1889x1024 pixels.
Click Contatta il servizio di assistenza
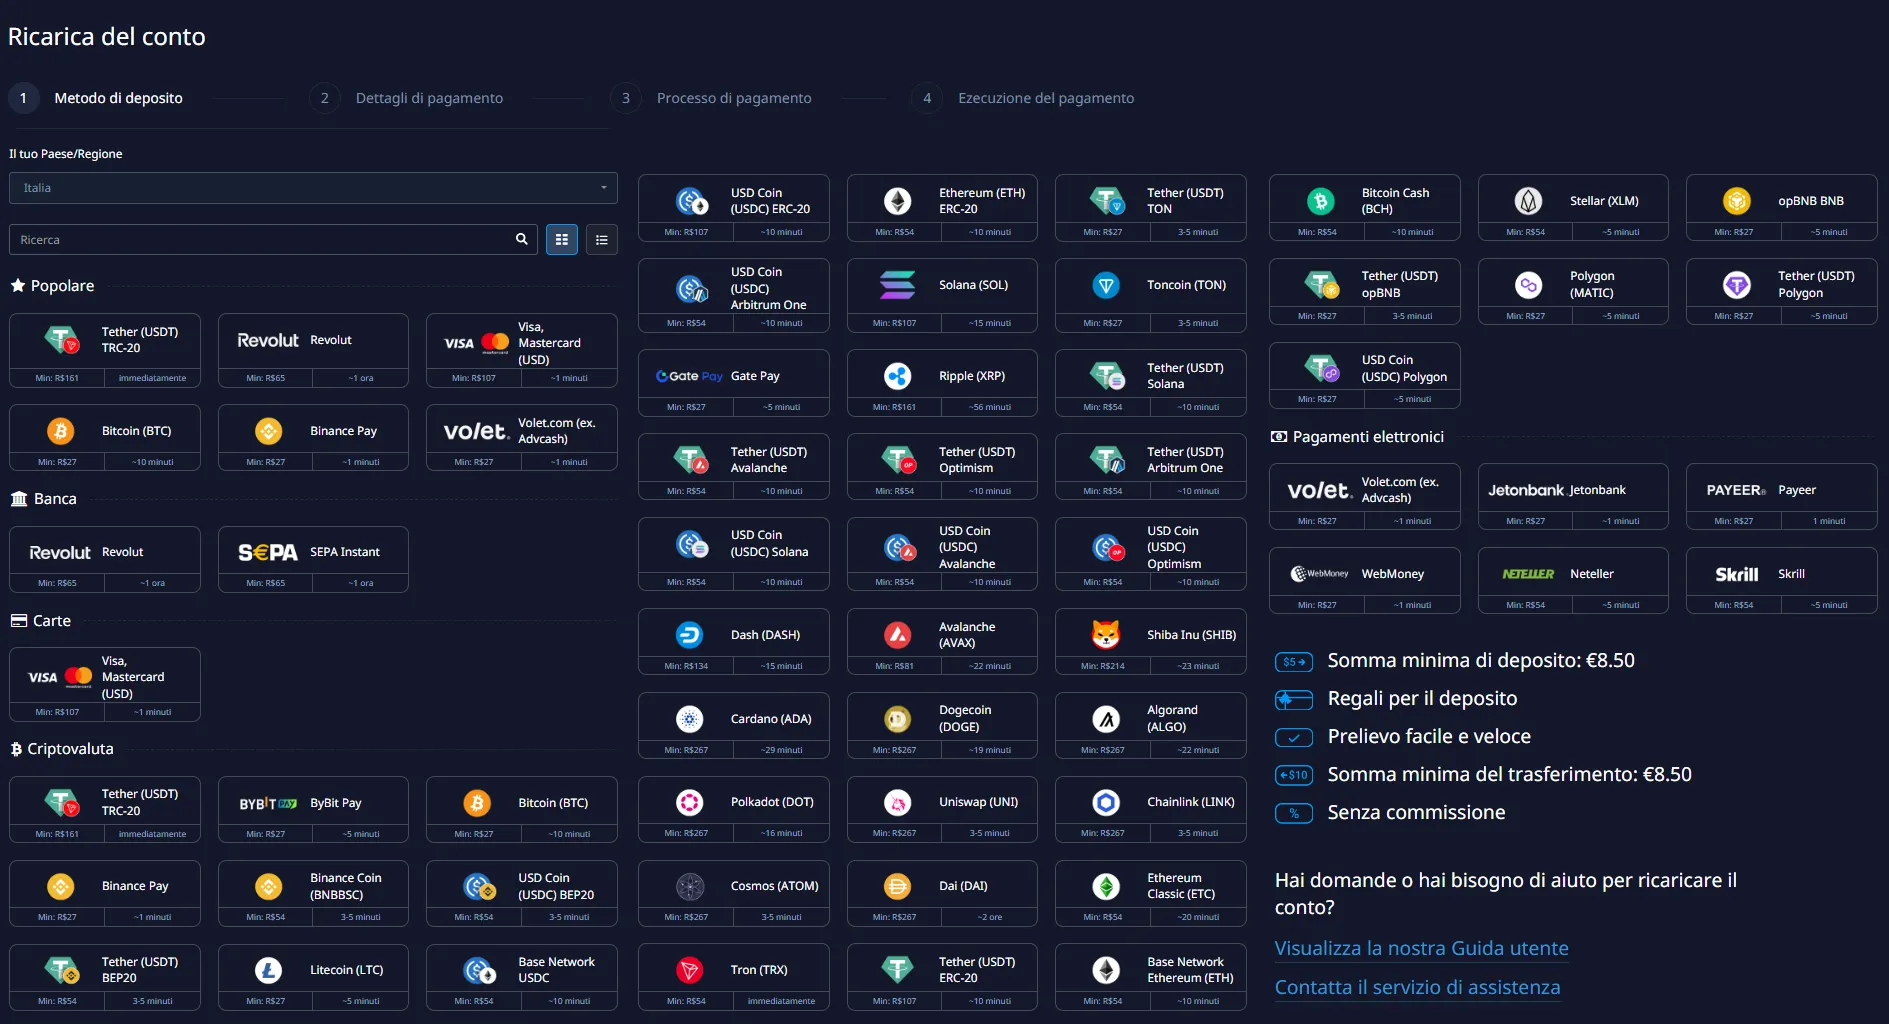[x=1417, y=987]
